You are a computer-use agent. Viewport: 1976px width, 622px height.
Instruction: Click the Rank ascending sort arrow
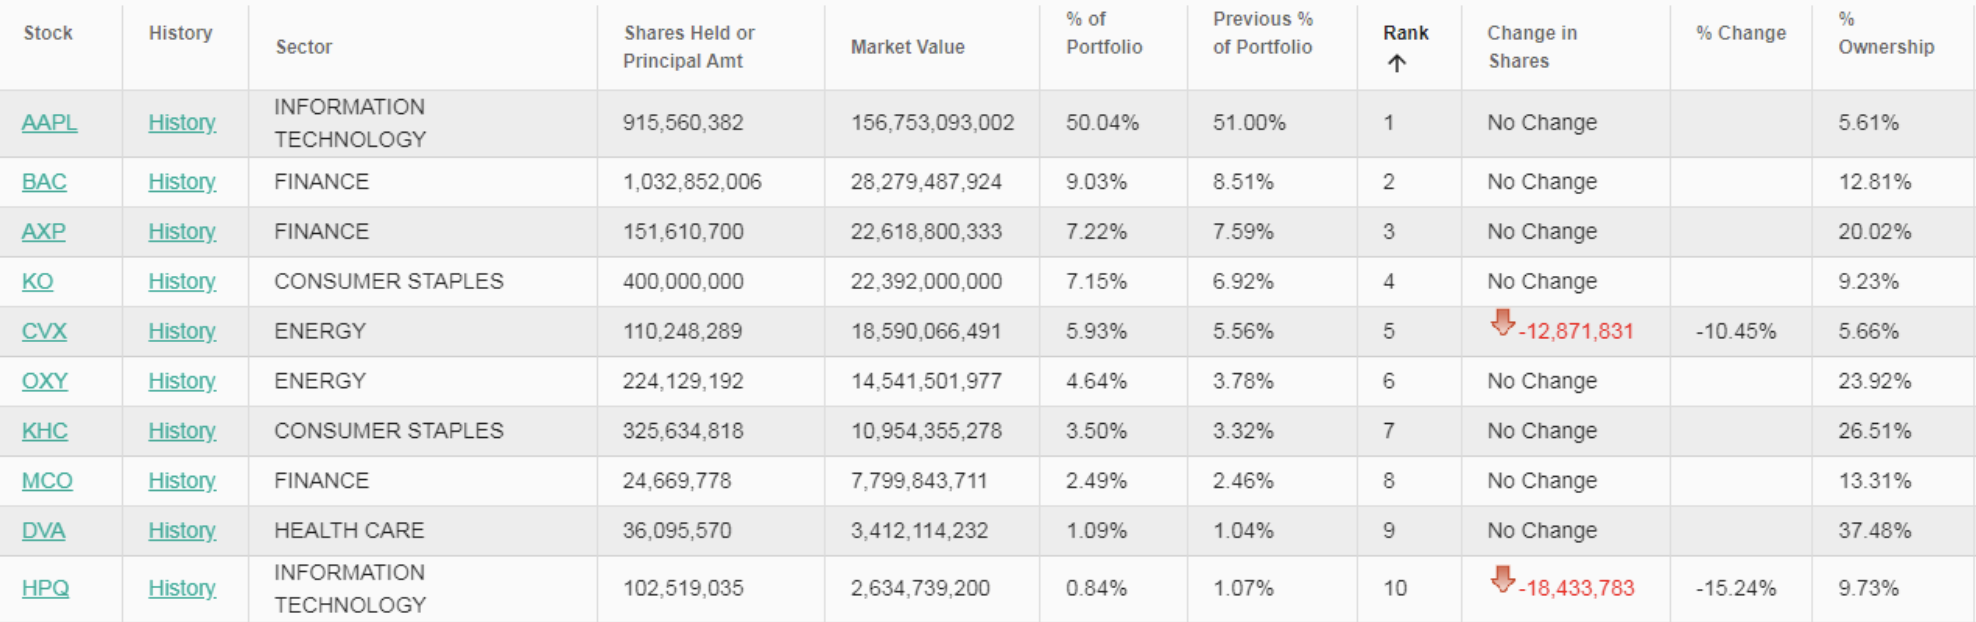(x=1397, y=64)
